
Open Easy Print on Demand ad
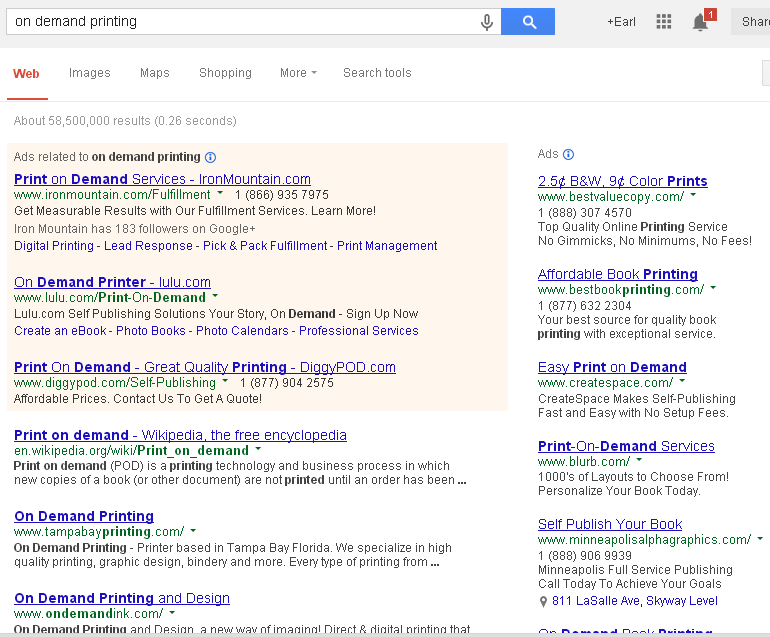pos(612,367)
